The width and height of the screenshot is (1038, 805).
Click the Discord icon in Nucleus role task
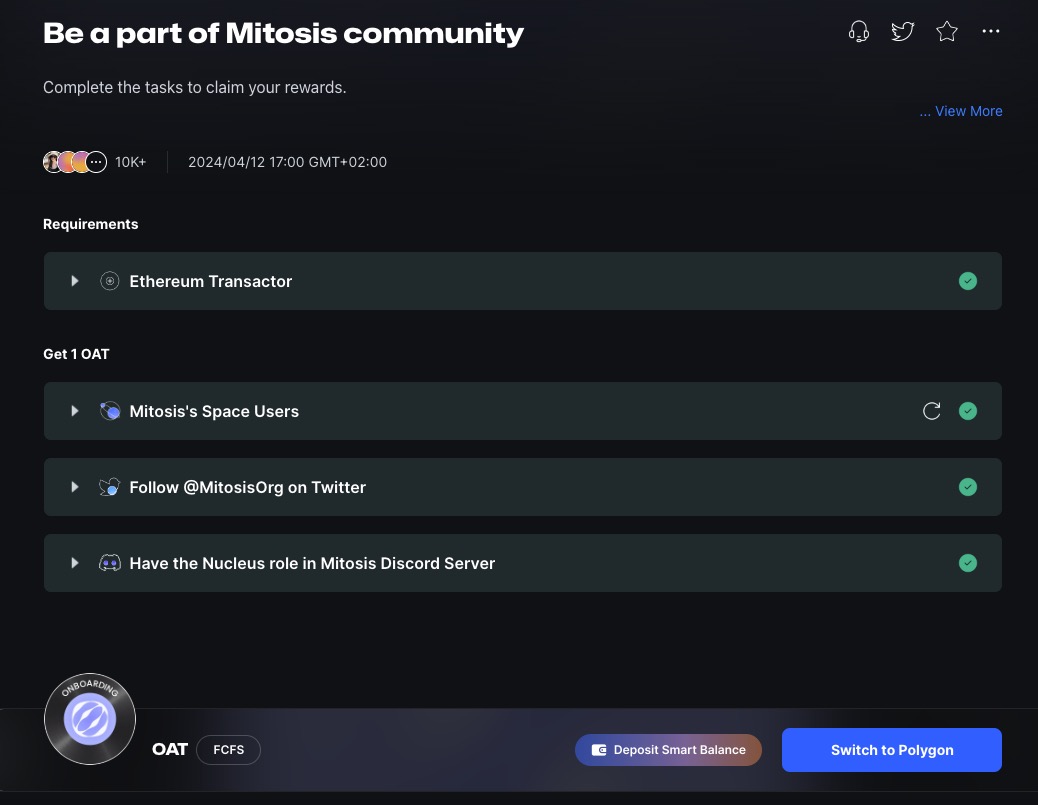tap(110, 563)
